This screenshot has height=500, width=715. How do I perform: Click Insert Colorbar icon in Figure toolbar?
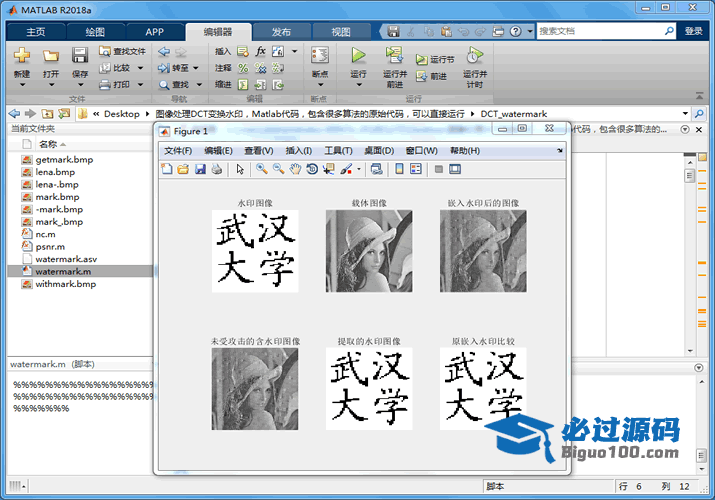tap(399, 169)
